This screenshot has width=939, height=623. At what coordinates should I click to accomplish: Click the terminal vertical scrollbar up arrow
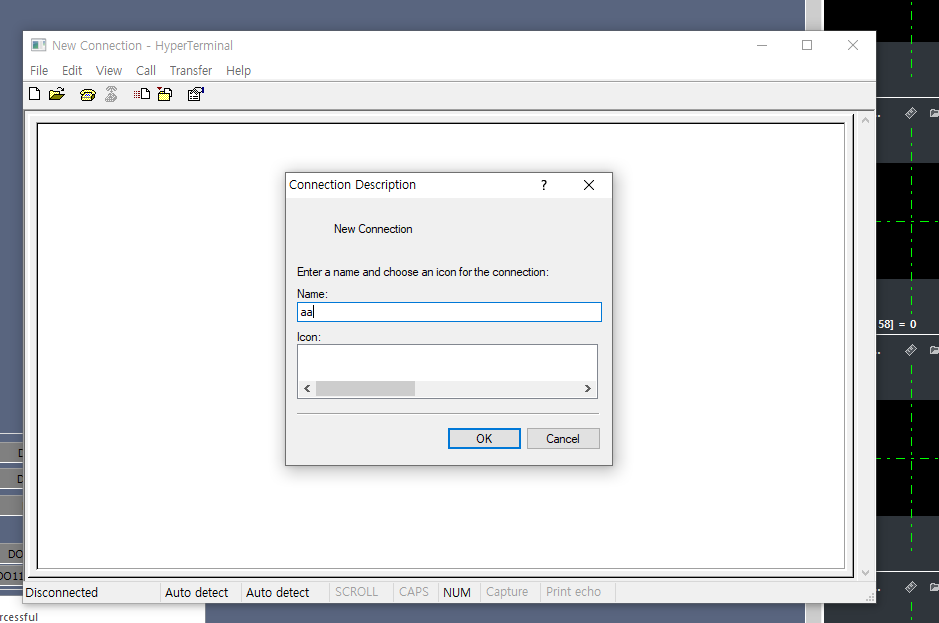pos(865,120)
